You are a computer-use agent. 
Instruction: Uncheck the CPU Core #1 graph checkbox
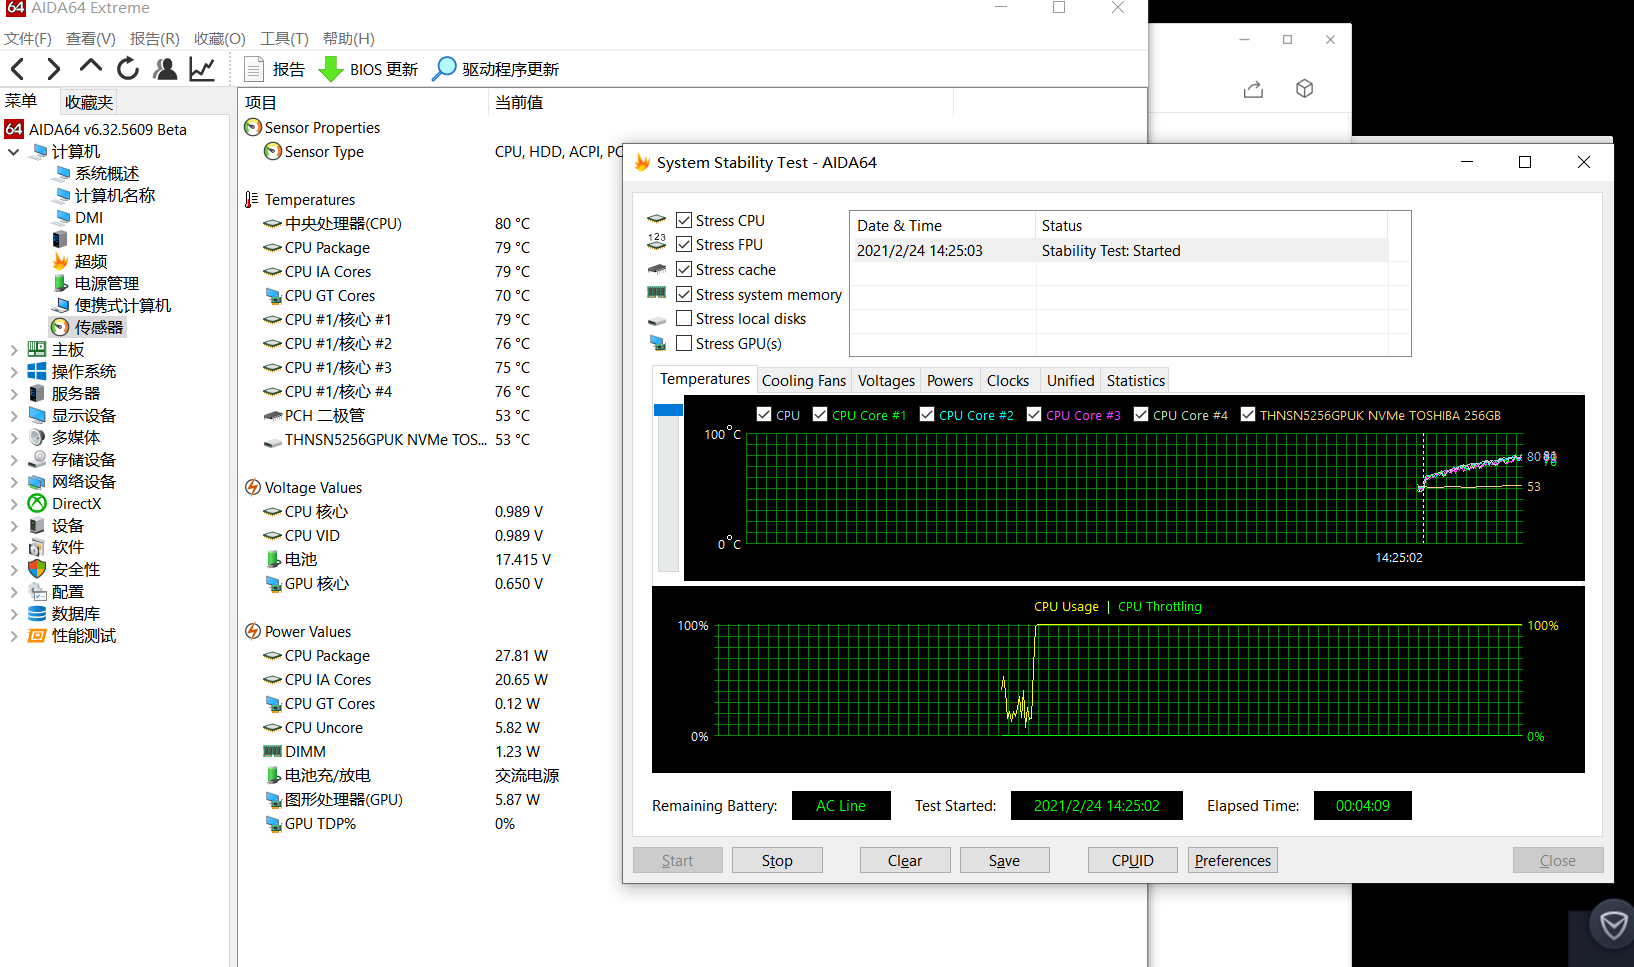pos(820,414)
